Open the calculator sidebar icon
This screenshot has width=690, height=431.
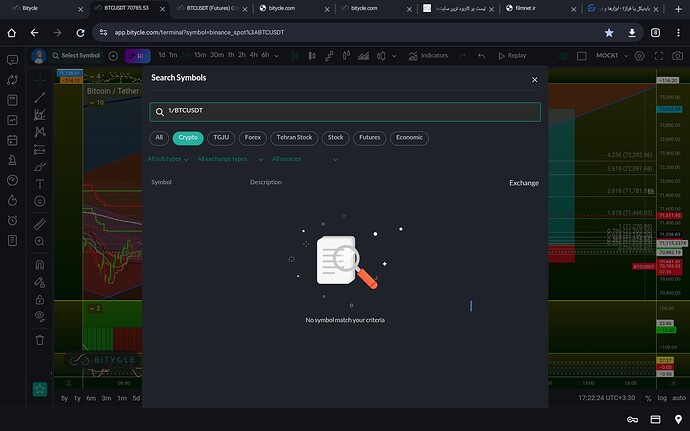click(12, 100)
